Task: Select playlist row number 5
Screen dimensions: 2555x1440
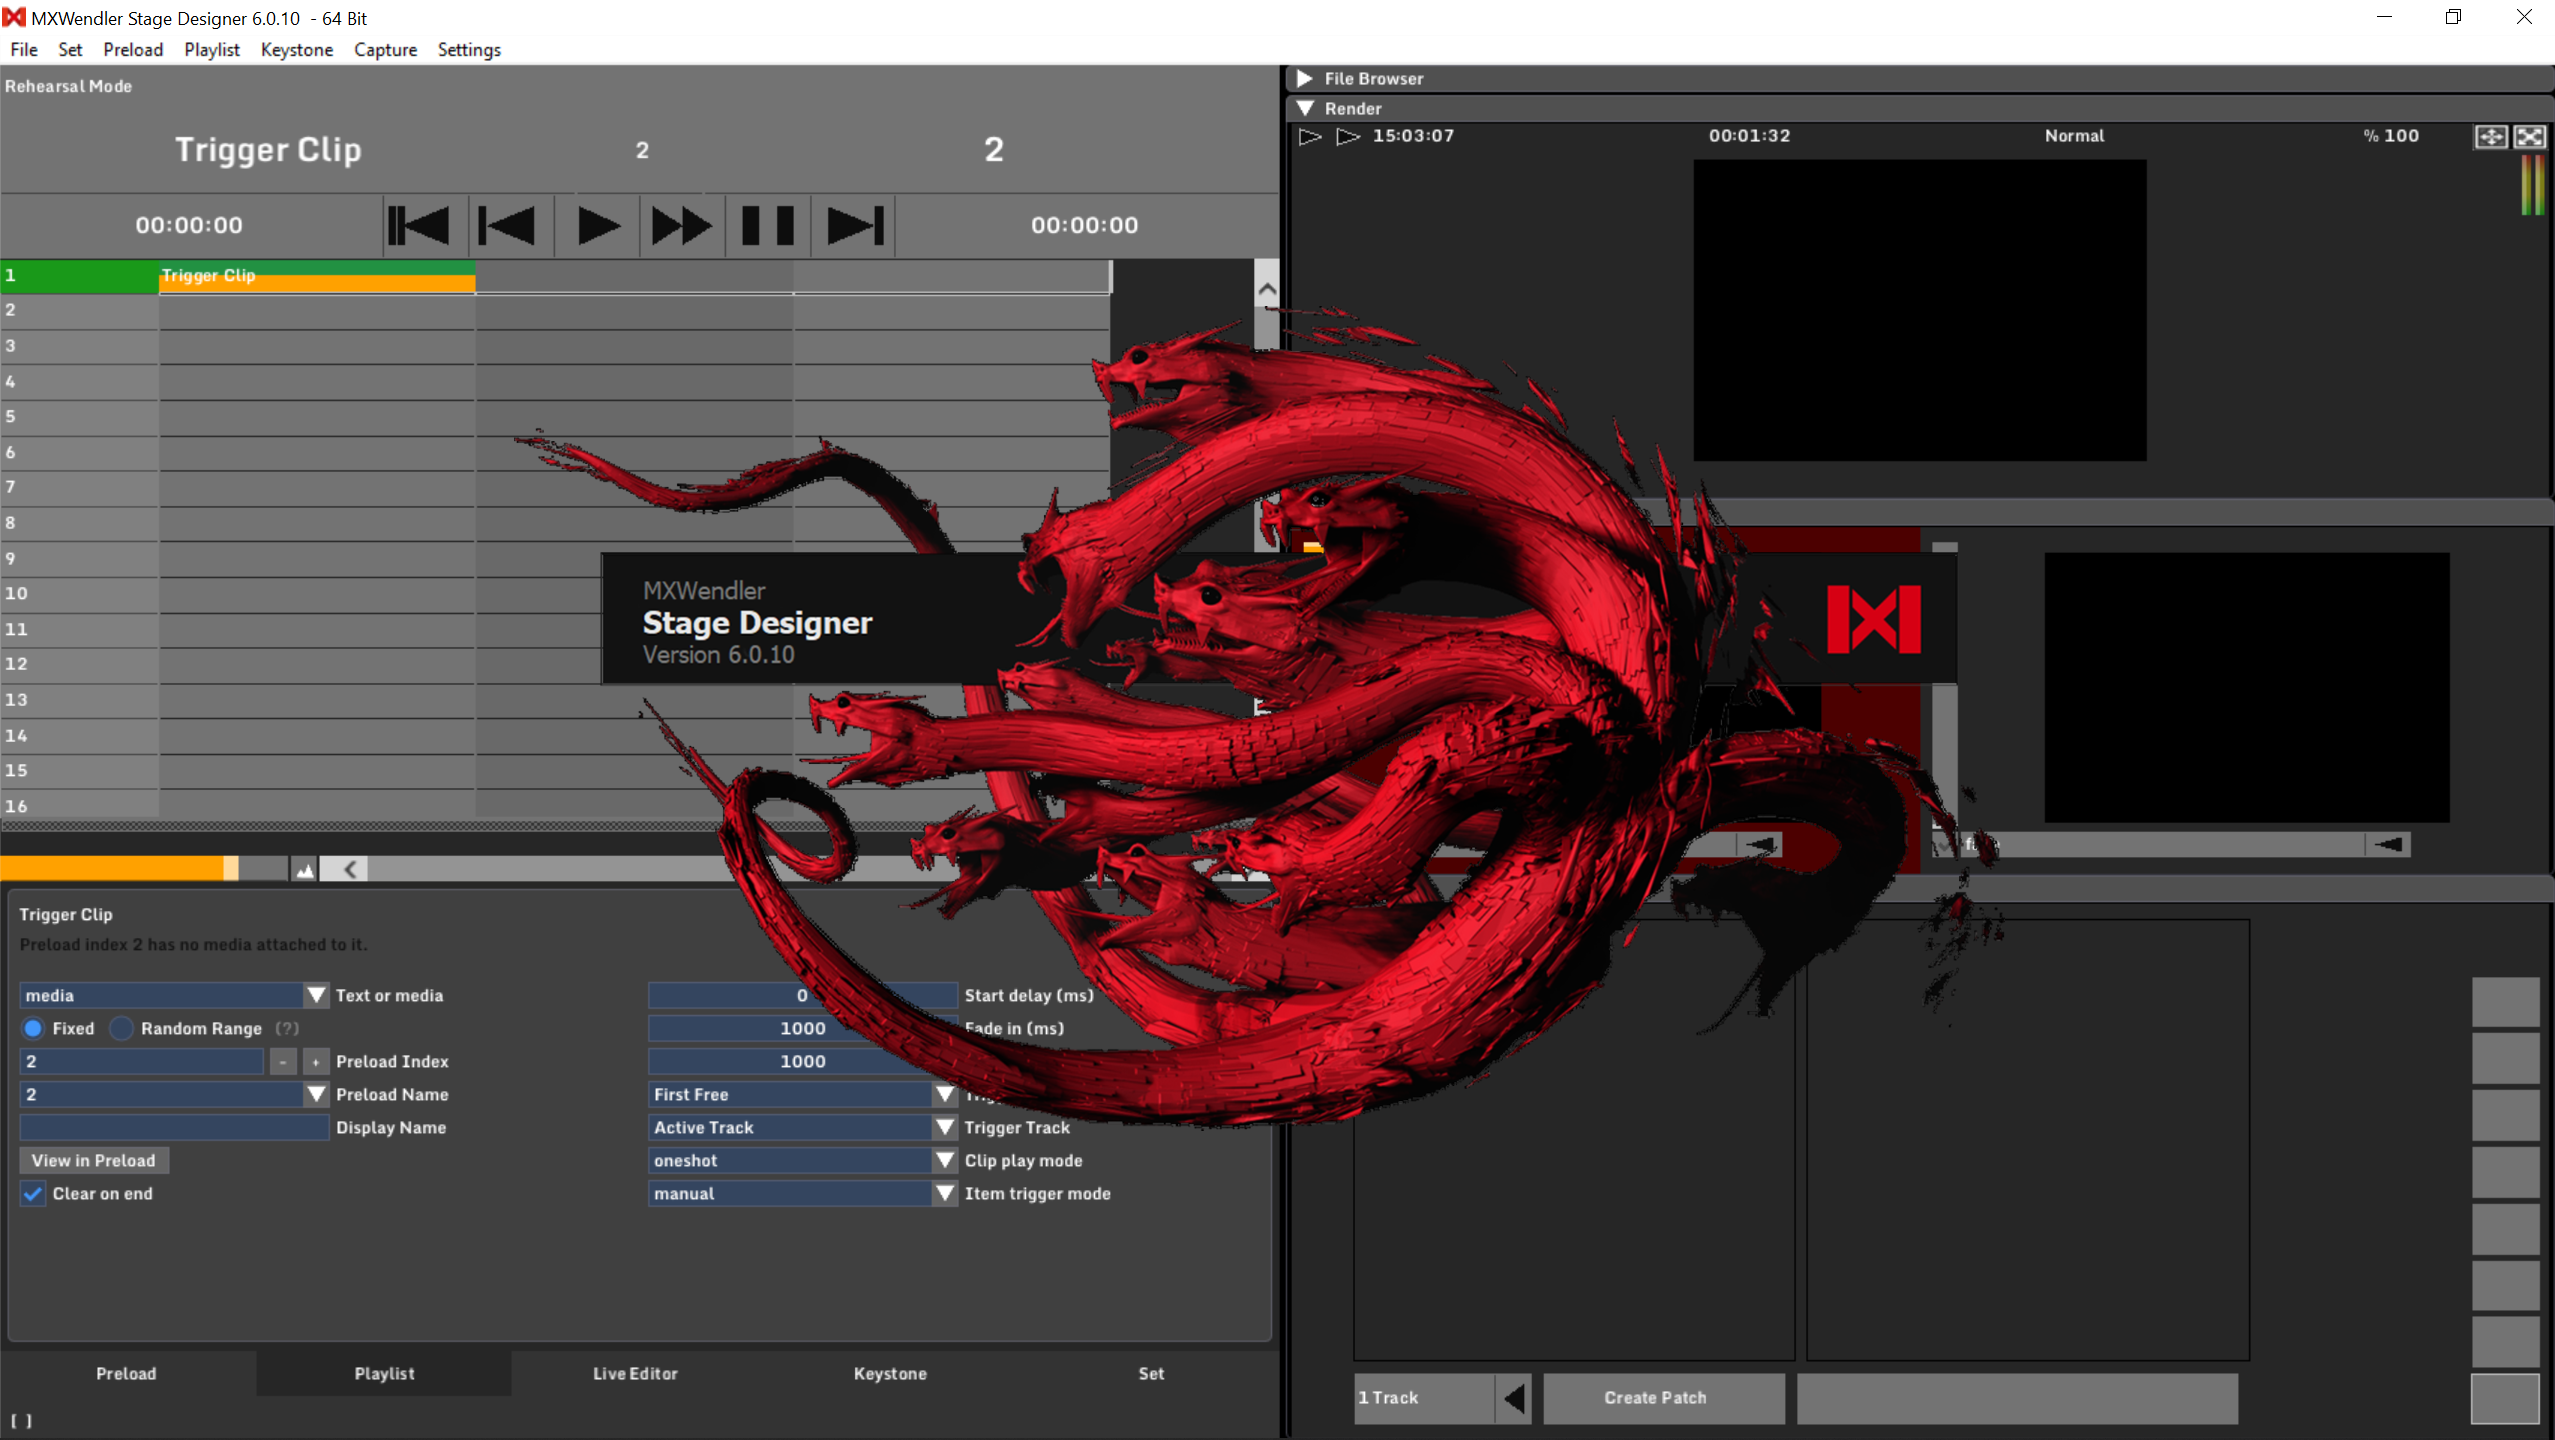Action: click(x=79, y=416)
